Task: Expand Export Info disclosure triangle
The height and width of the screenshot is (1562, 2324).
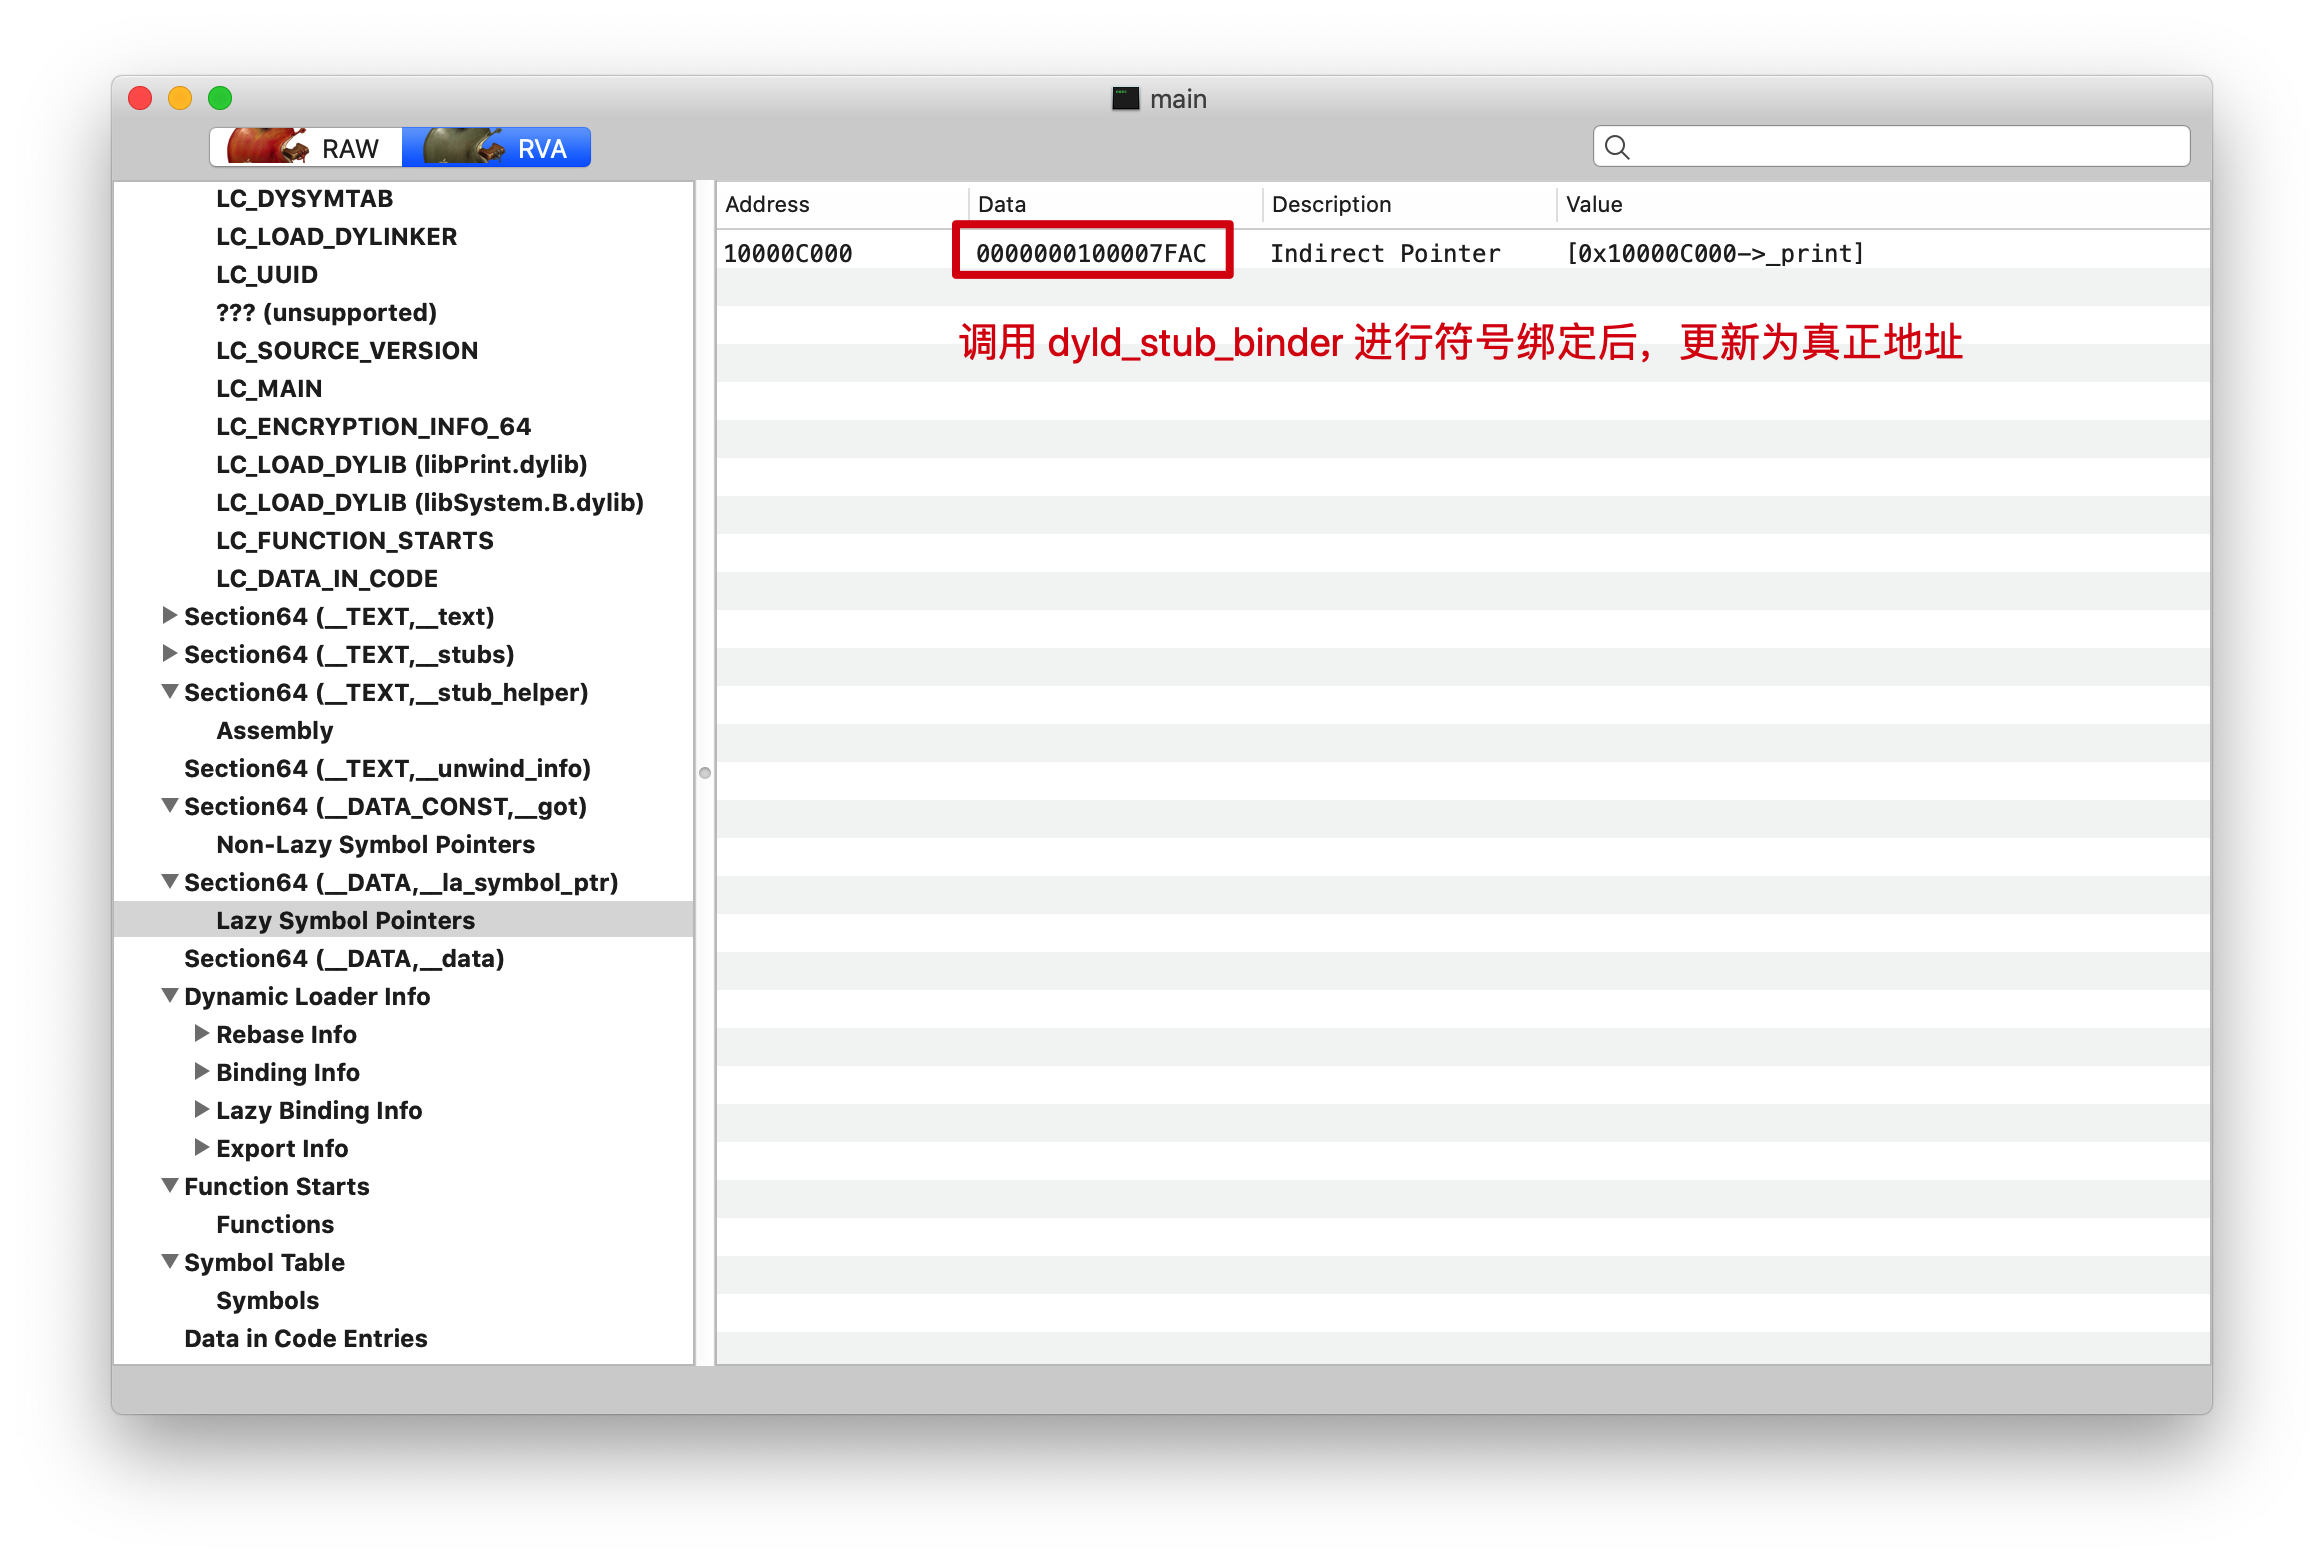Action: click(x=202, y=1147)
